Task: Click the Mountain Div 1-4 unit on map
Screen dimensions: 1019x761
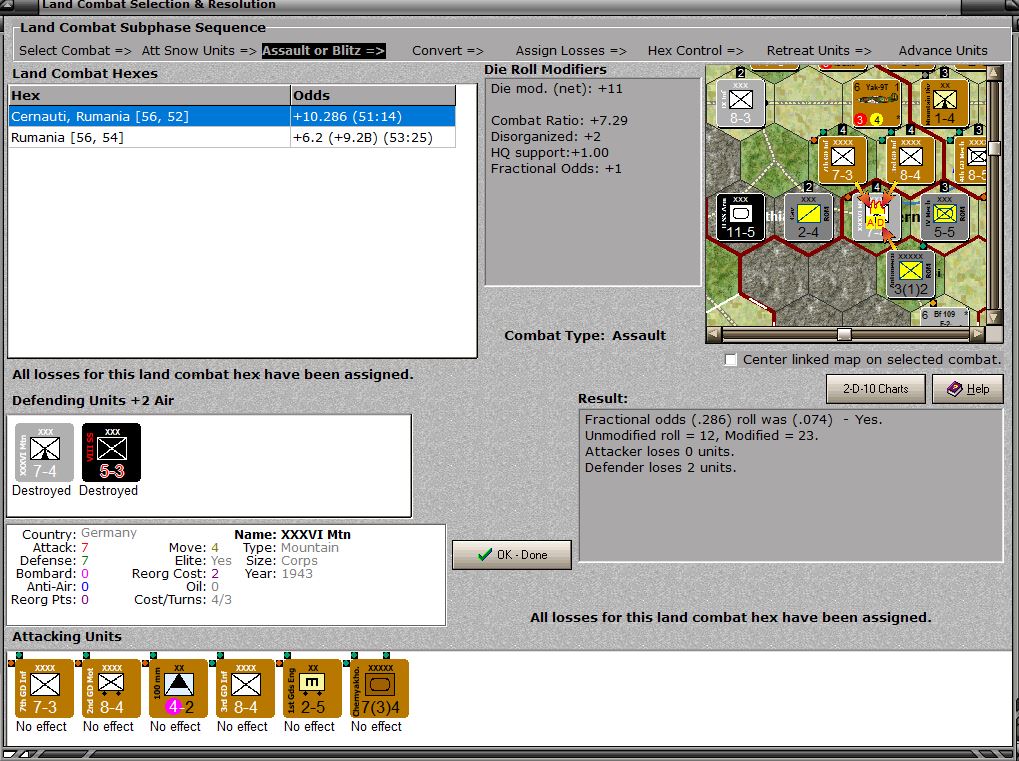Action: coord(944,103)
